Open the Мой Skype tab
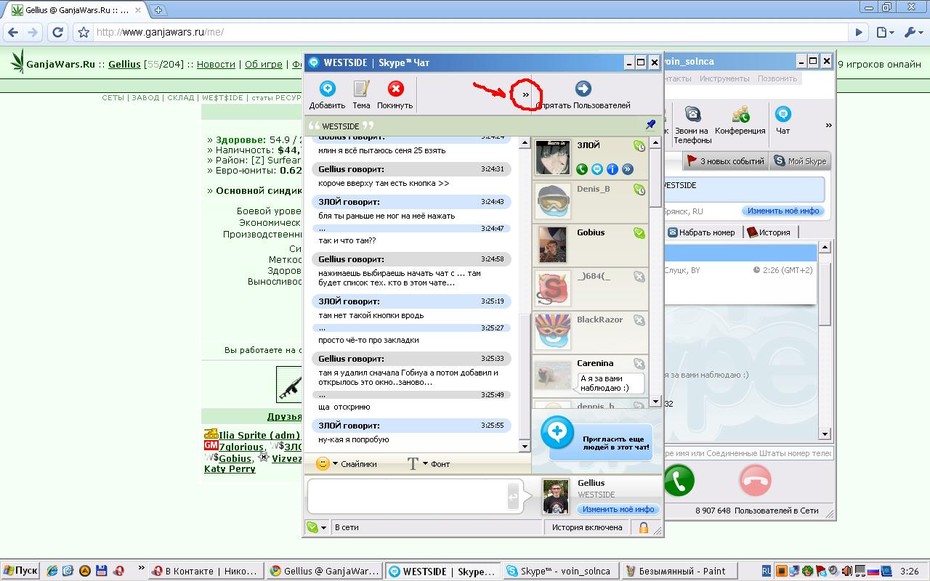Screen dimensions: 930x581 coord(801,161)
